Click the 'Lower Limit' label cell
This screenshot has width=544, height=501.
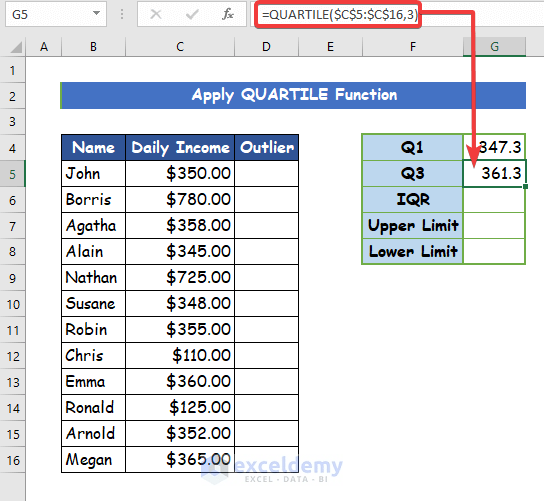(413, 252)
